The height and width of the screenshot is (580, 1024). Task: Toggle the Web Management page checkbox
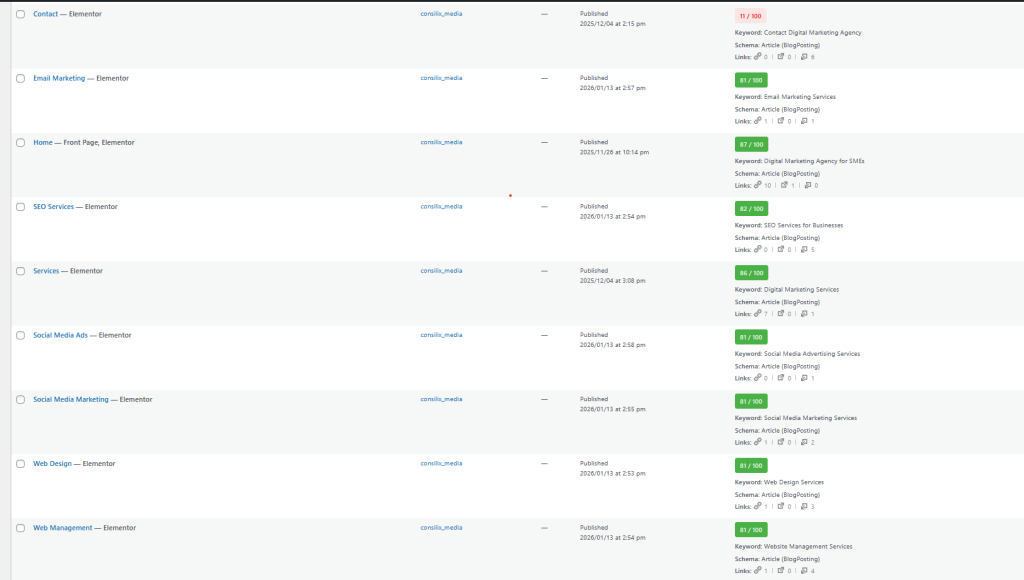[x=20, y=528]
